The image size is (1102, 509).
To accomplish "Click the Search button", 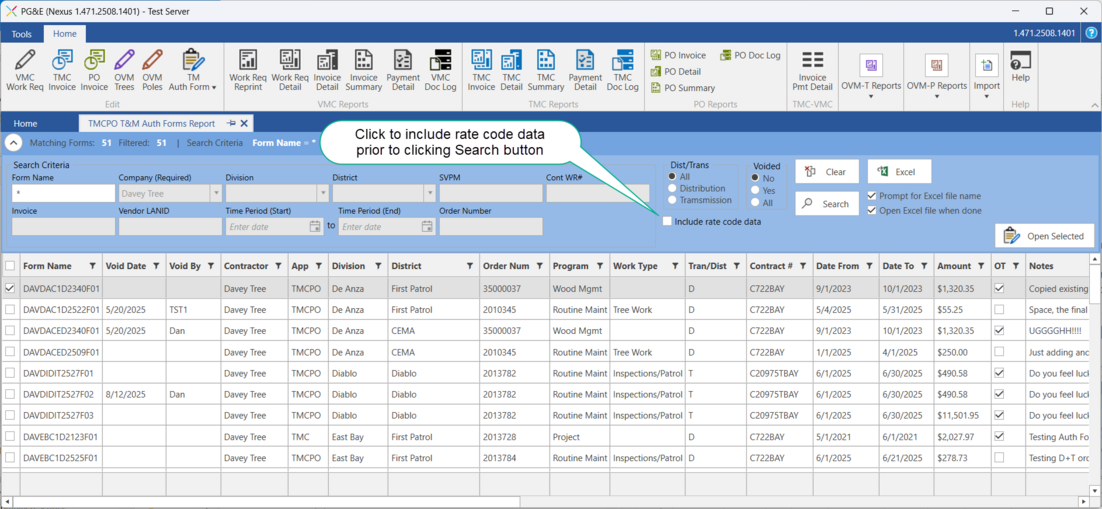I will tap(826, 204).
